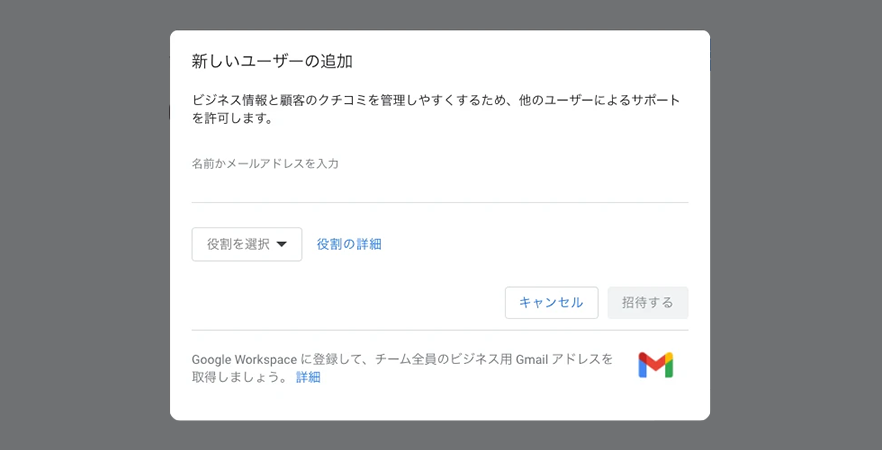The image size is (882, 450).
Task: Click the divider line above the Workspace text
Action: pyautogui.click(x=439, y=330)
